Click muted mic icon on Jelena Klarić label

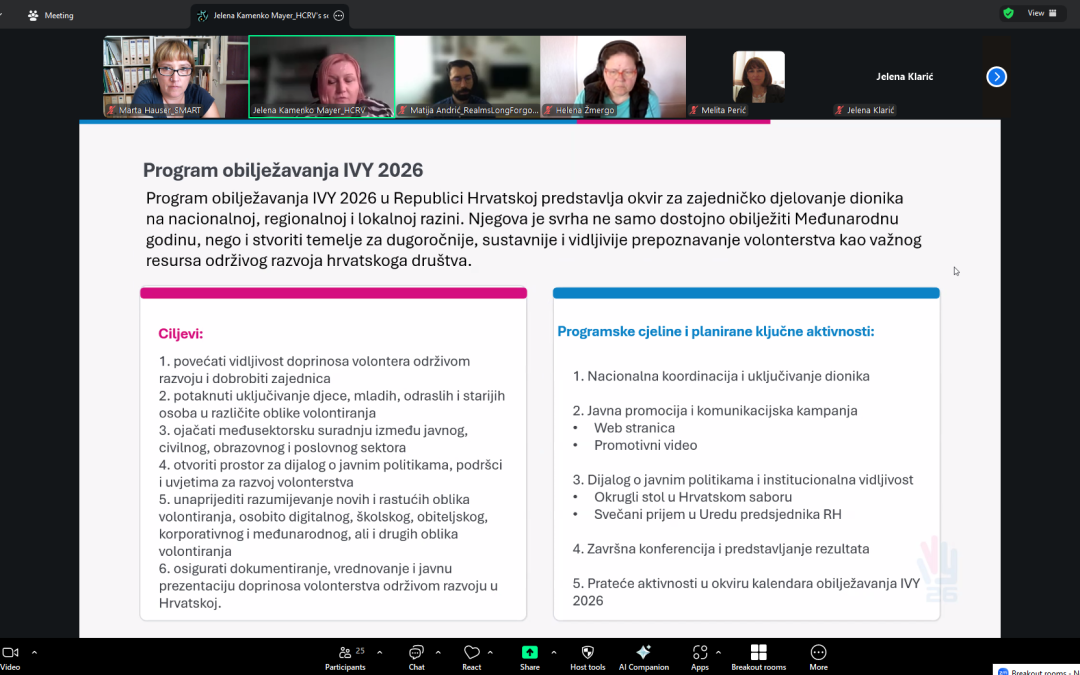840,110
